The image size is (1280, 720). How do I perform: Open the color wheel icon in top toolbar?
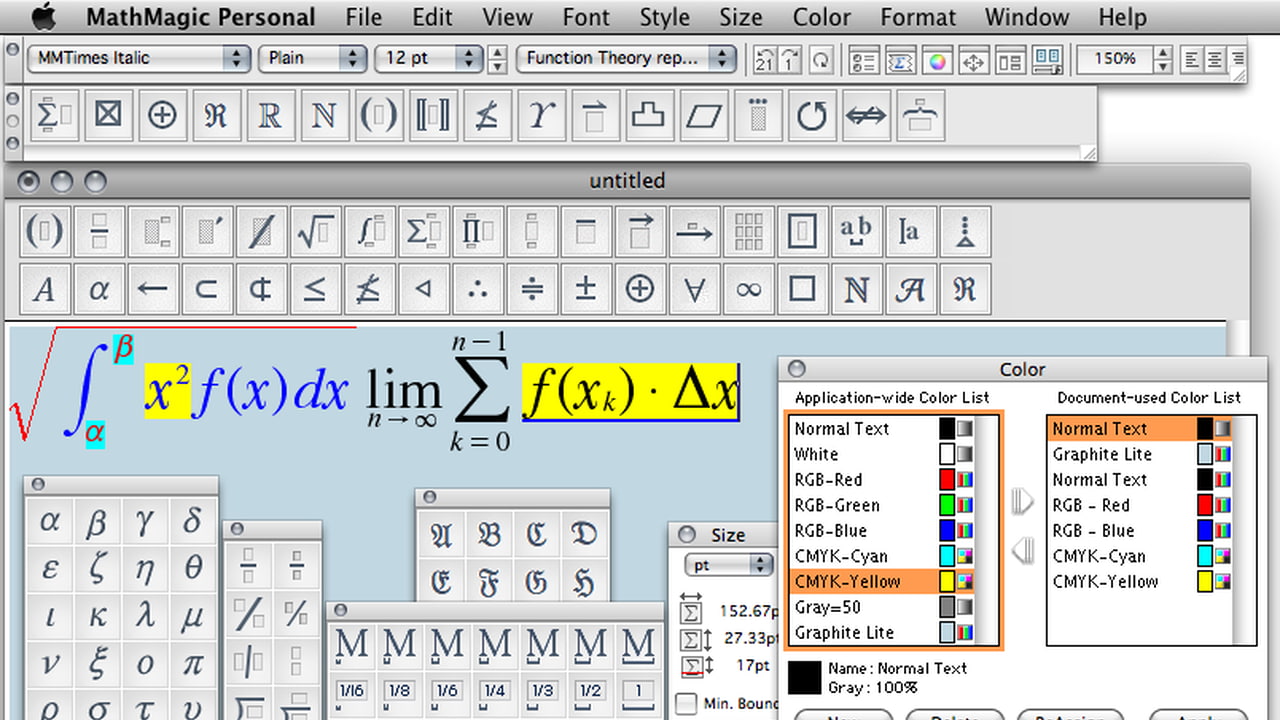point(936,60)
